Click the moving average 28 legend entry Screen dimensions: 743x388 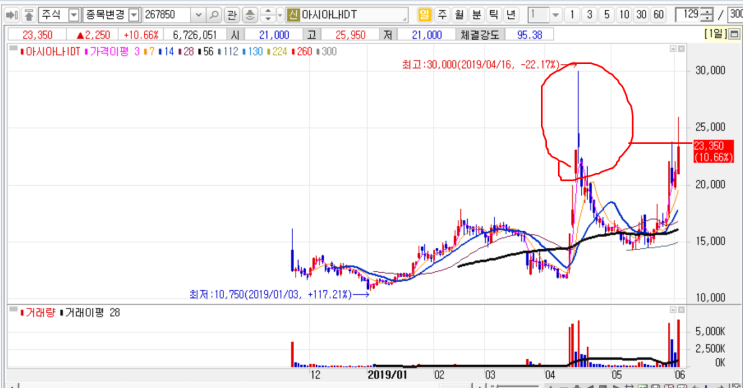pyautogui.click(x=186, y=51)
